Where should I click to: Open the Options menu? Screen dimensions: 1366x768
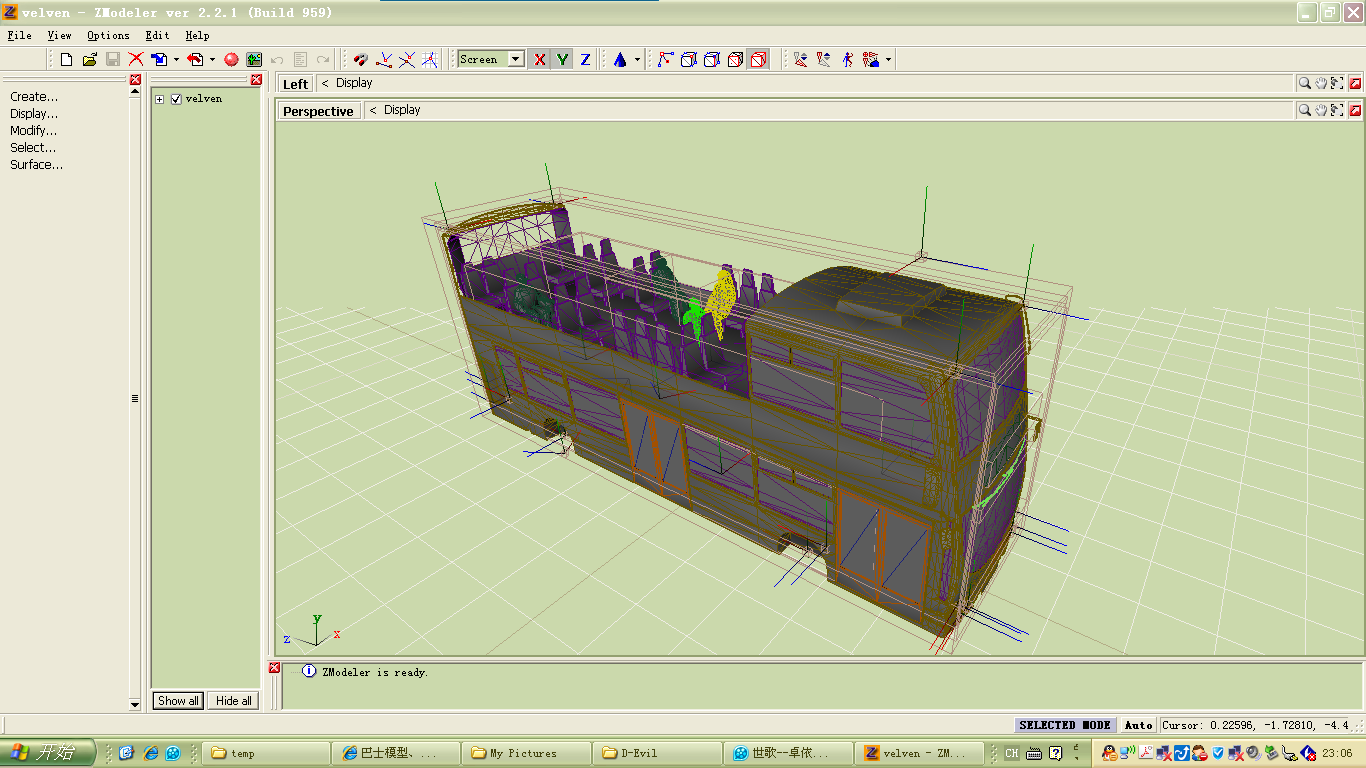(x=108, y=35)
